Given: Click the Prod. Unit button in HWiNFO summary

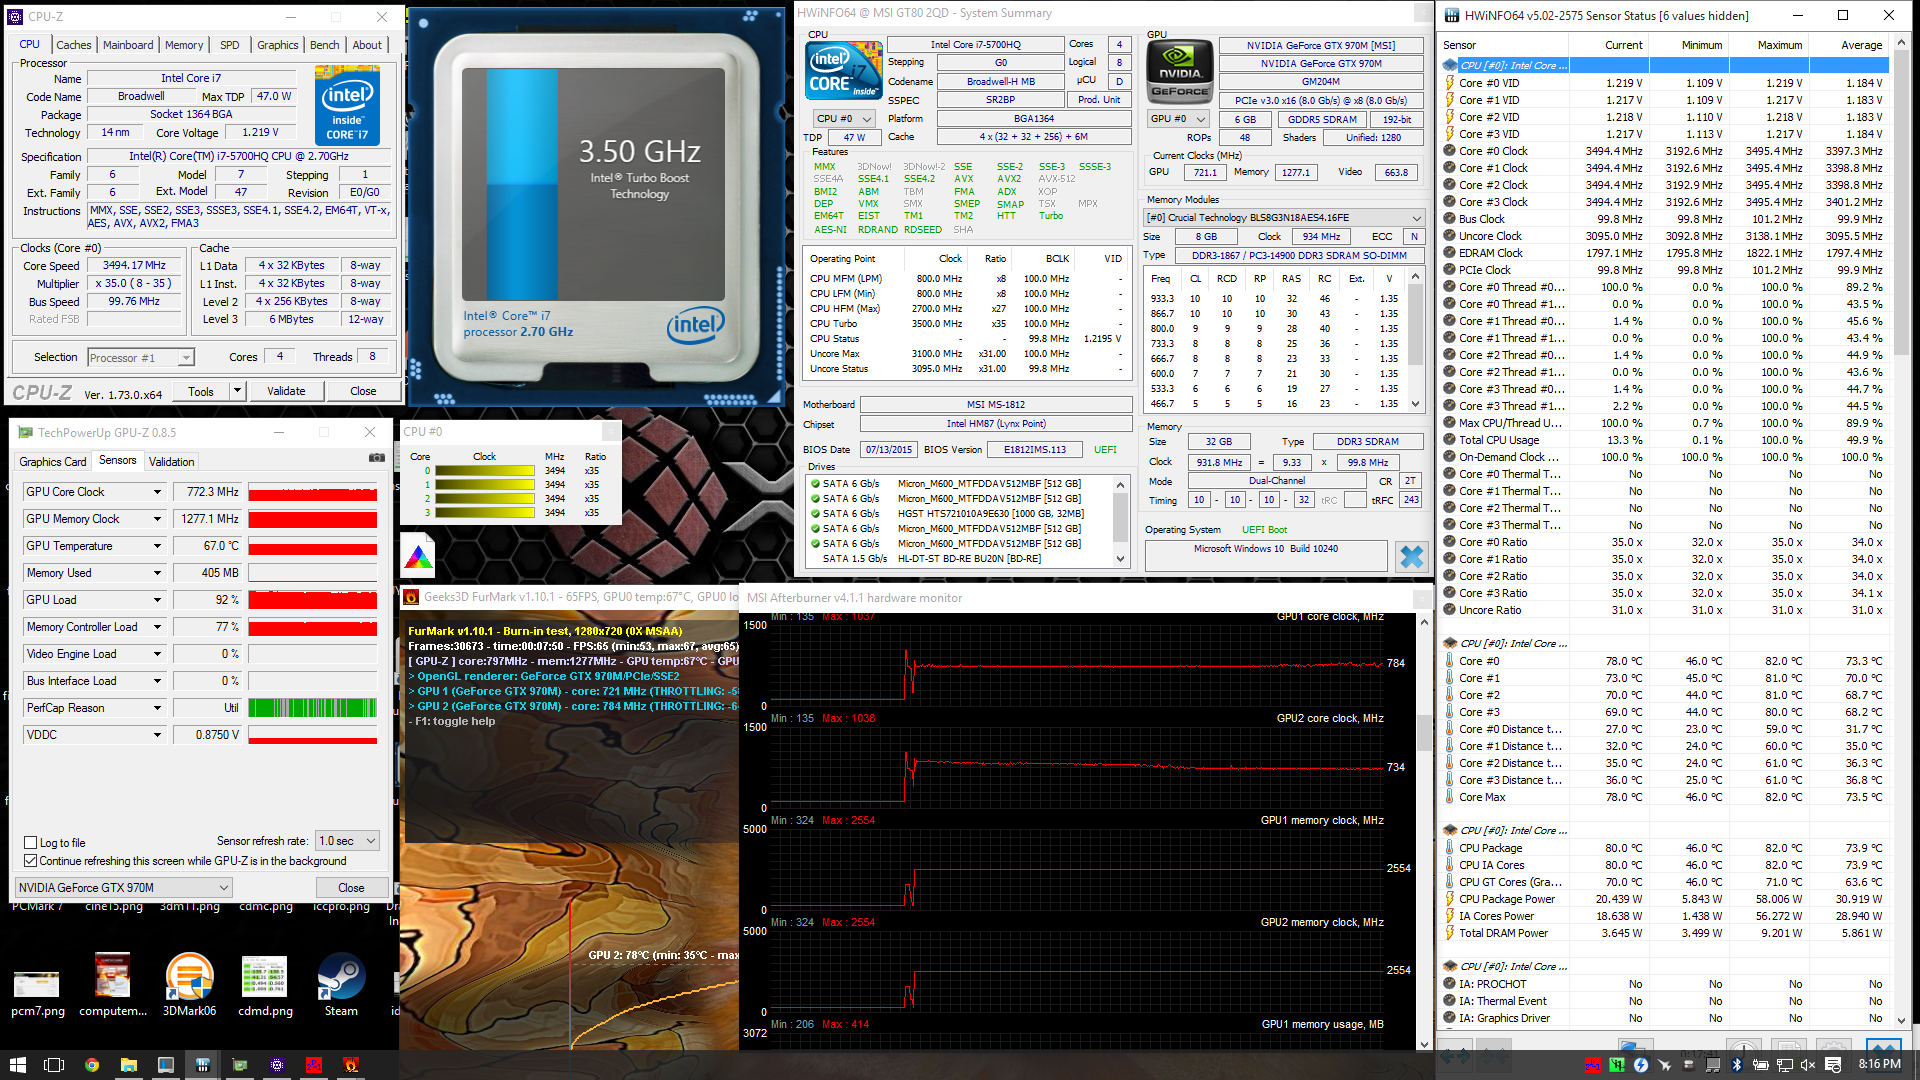Looking at the screenshot, I should click(x=1099, y=100).
